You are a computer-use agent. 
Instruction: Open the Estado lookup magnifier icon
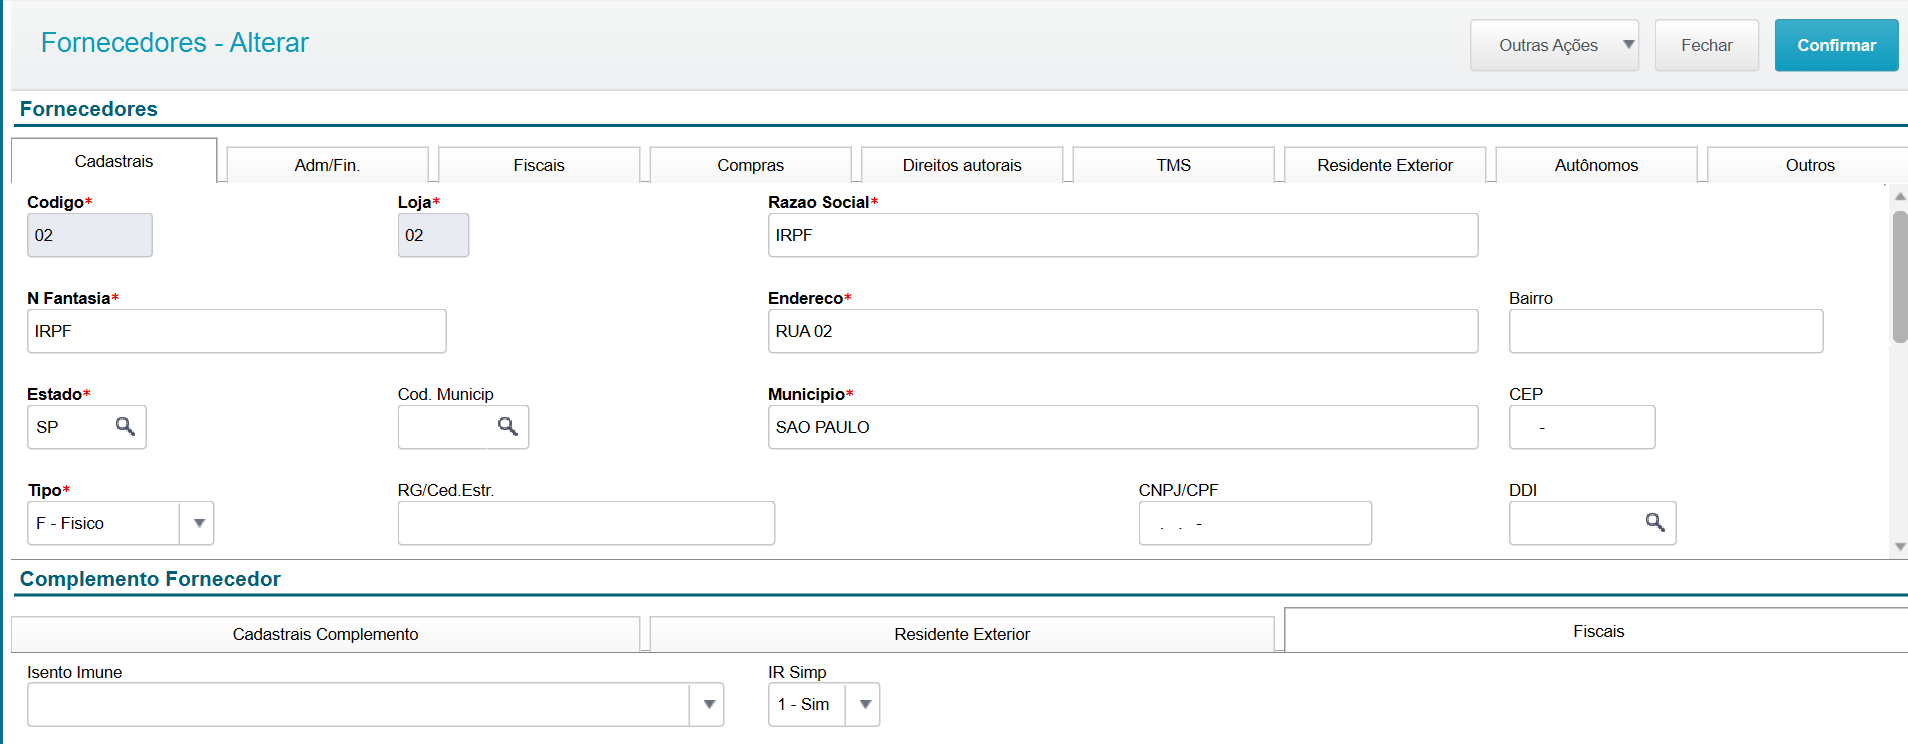125,427
